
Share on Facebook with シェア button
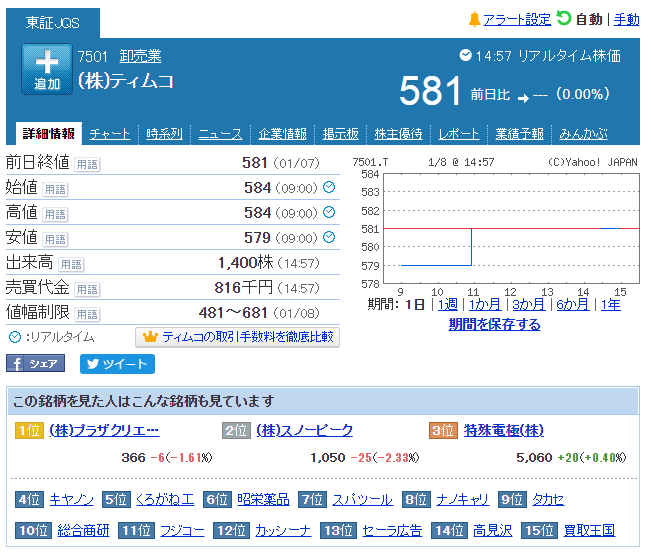[x=35, y=364]
